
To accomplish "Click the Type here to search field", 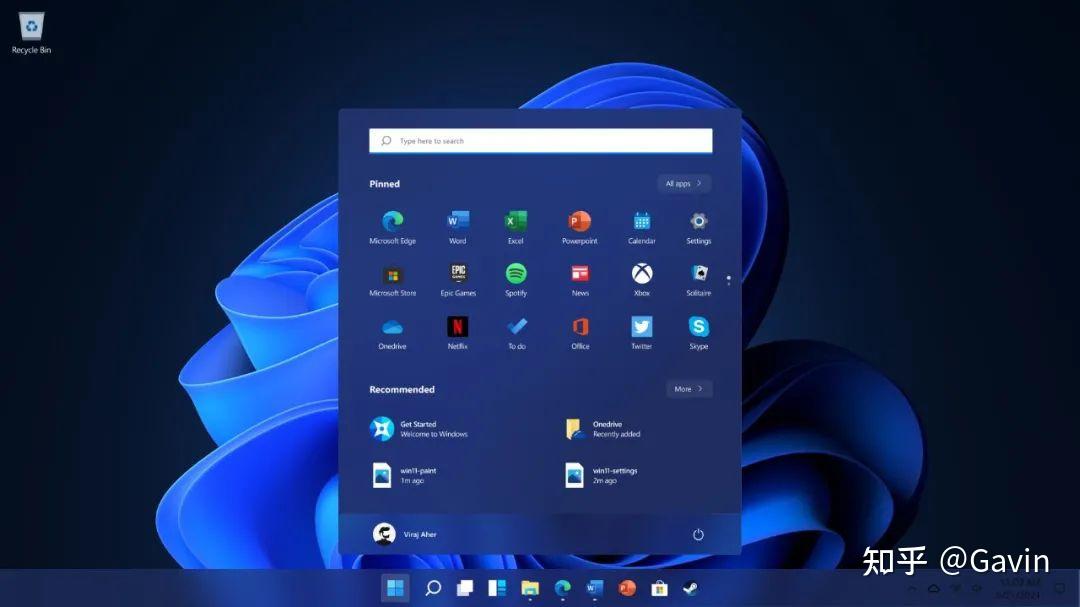I will point(540,140).
